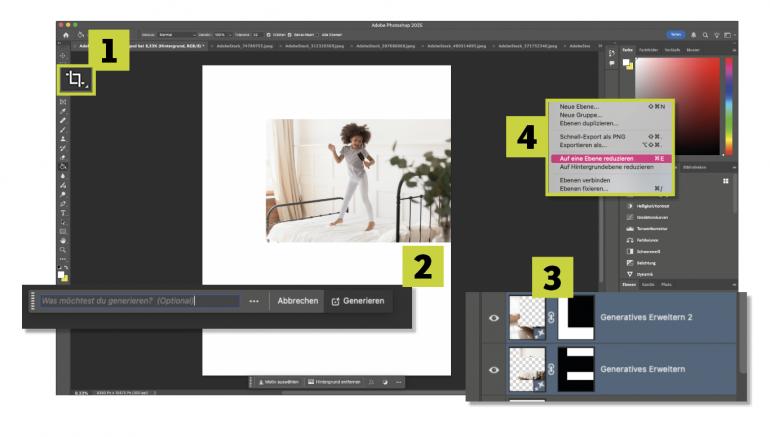770x437 pixels.
Task: Pick a color in the Farbe color field
Action: 678,106
